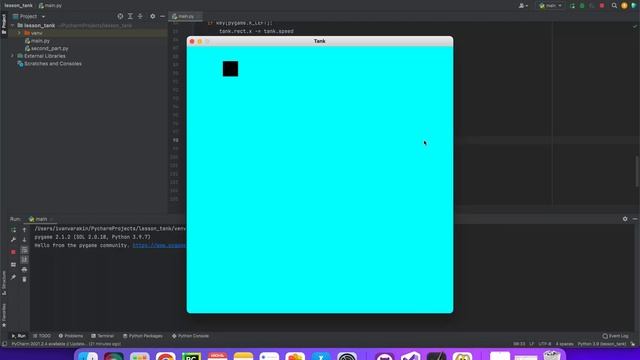Open Project panel gear options
Image resolution: width=640 pixels, height=360 pixels.
click(x=152, y=16)
